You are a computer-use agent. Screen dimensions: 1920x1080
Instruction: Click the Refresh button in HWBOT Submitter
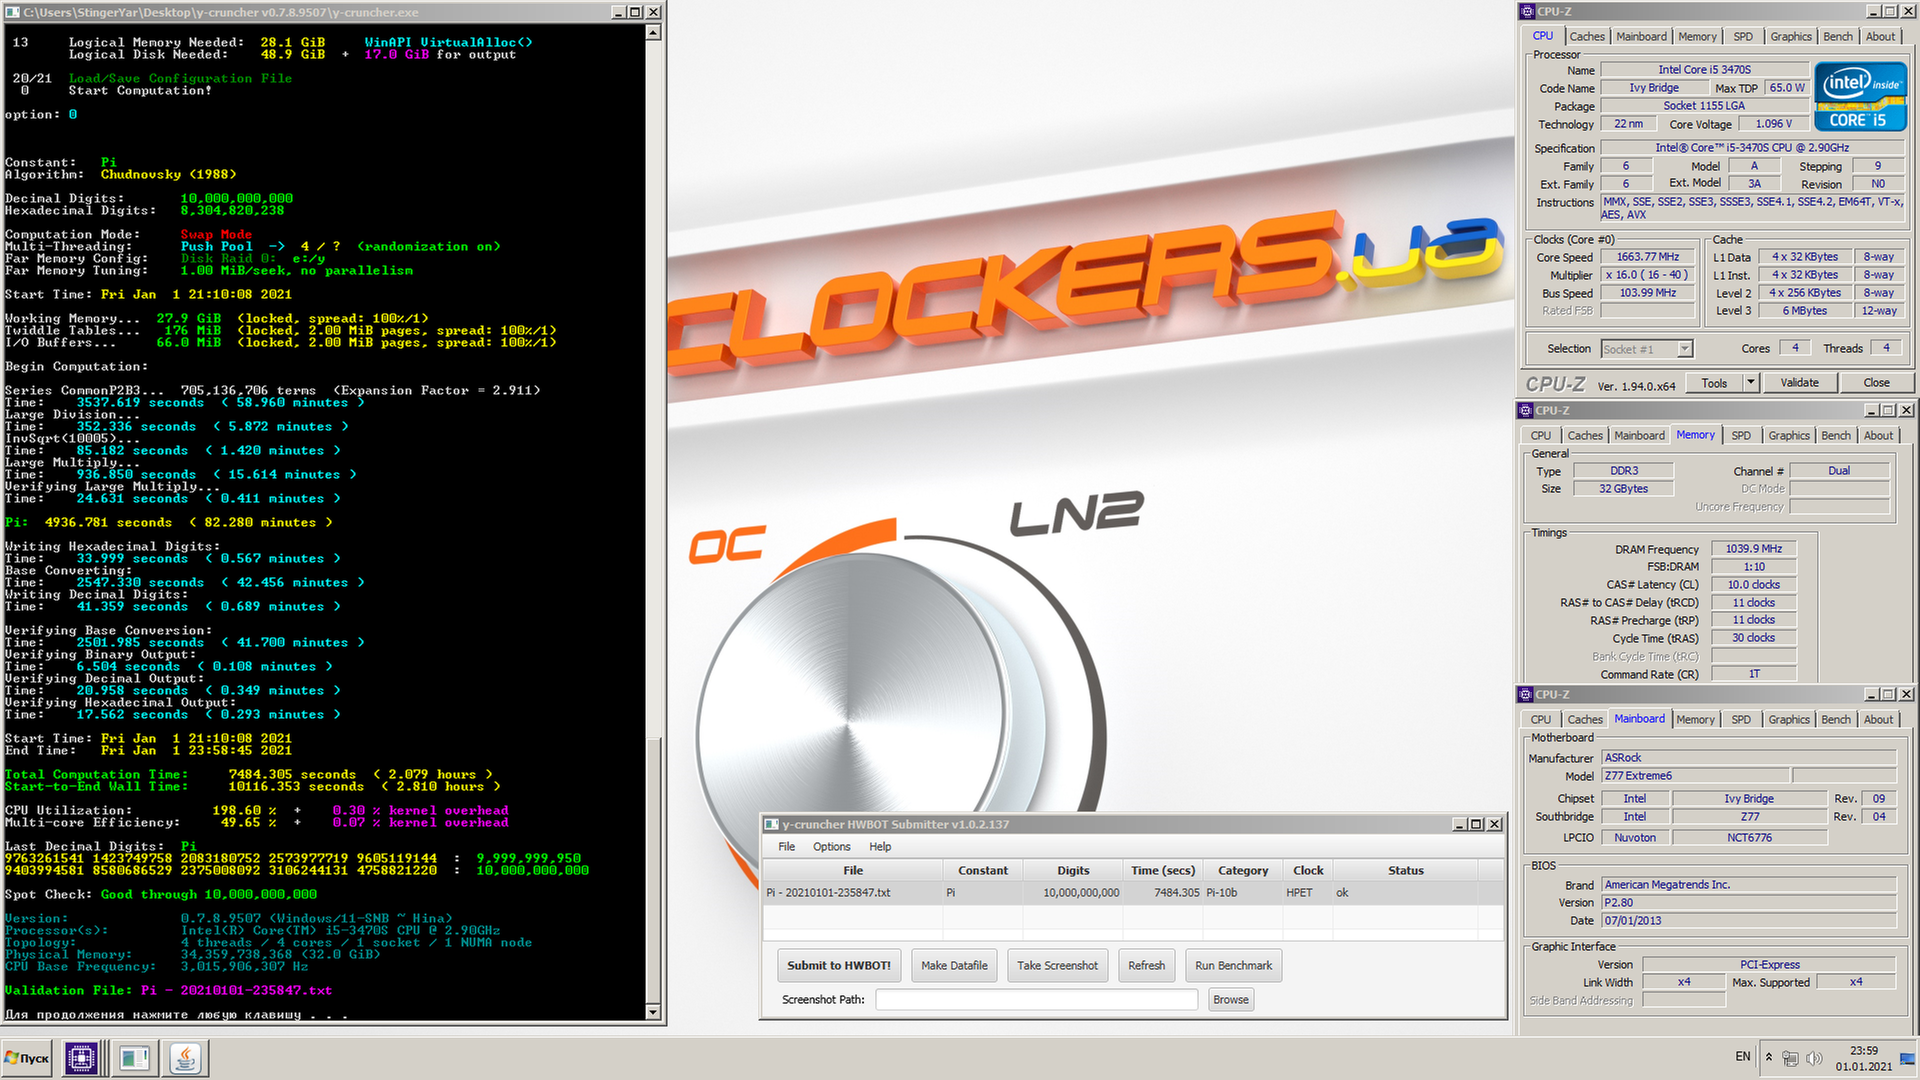[1146, 965]
